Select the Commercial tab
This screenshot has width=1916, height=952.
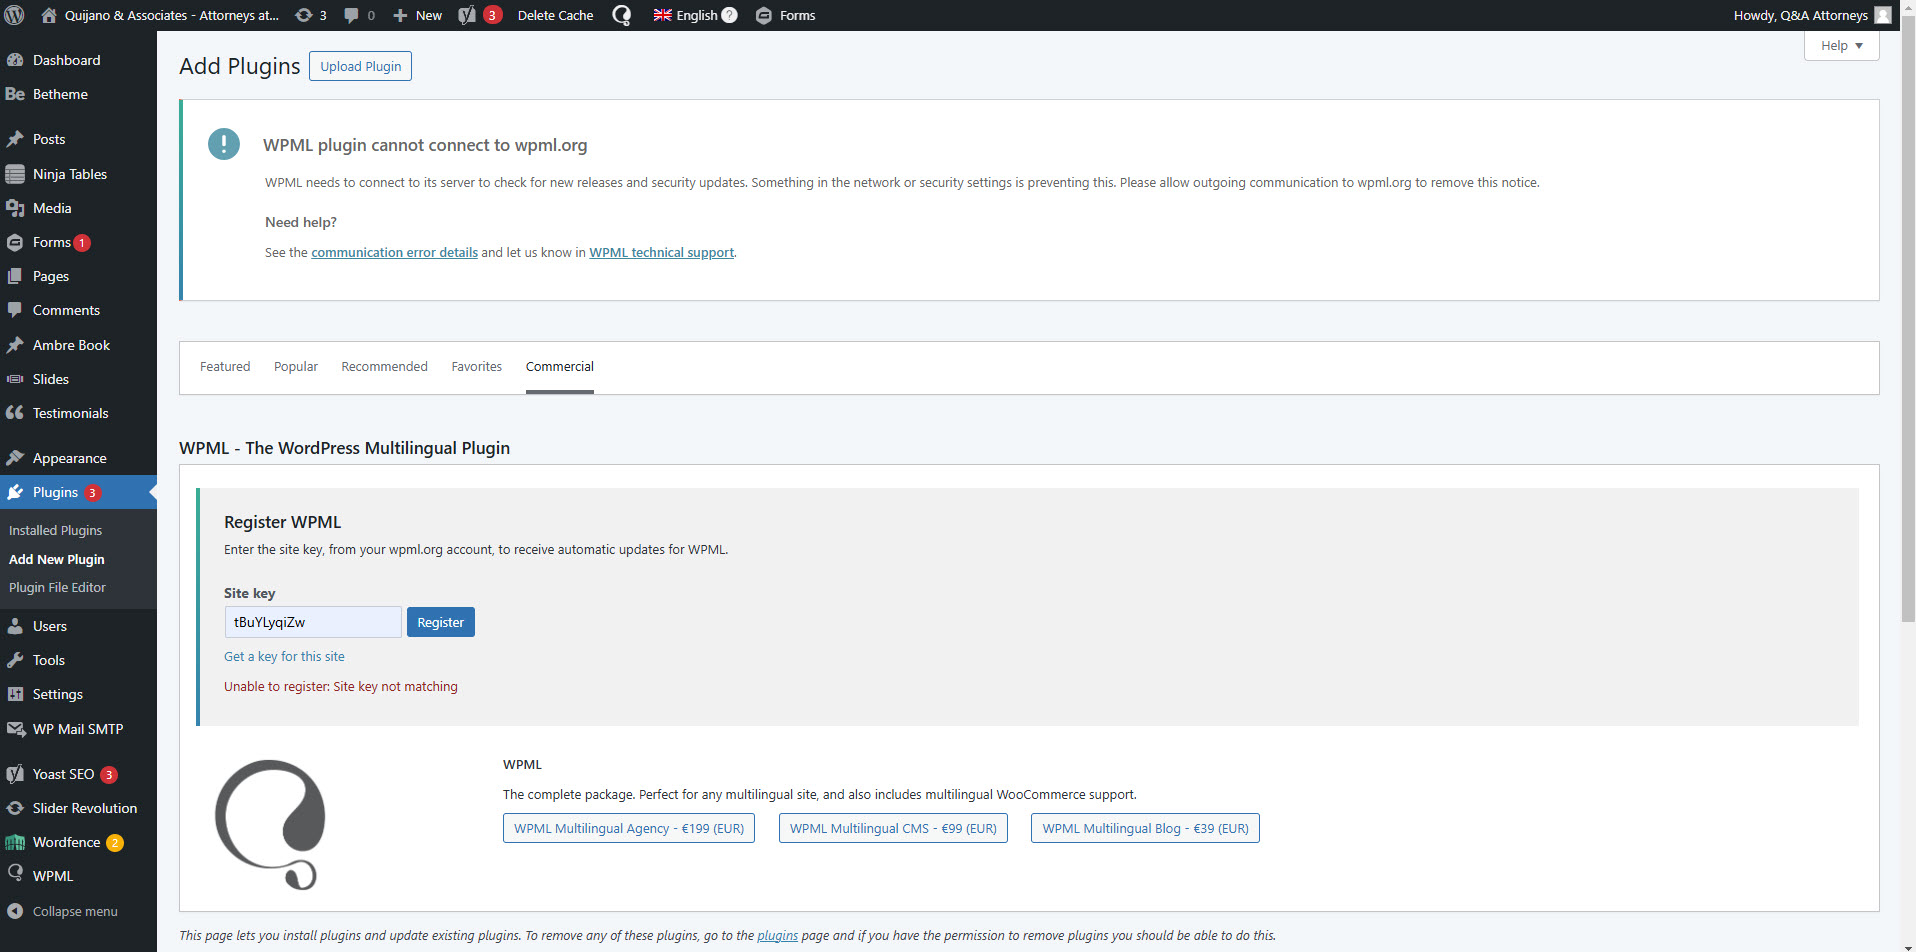[x=560, y=367]
